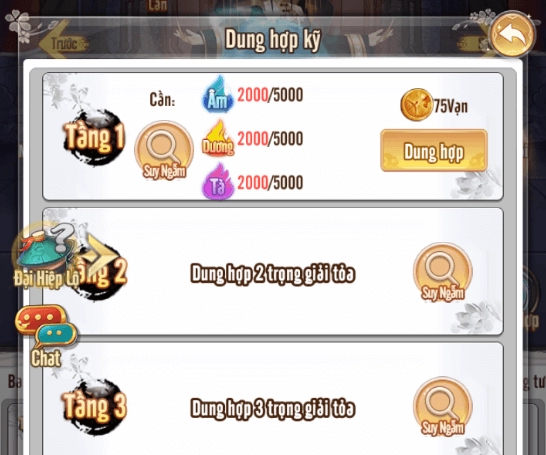Open Suy Ngẫm magnifier in Tầng 1
This screenshot has height=455, width=546.
pos(164,150)
